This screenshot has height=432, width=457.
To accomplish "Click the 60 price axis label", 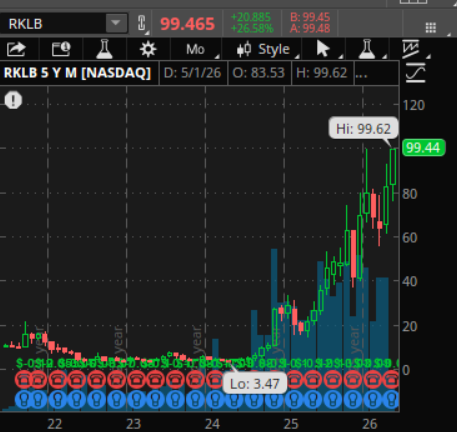I will (x=410, y=238).
